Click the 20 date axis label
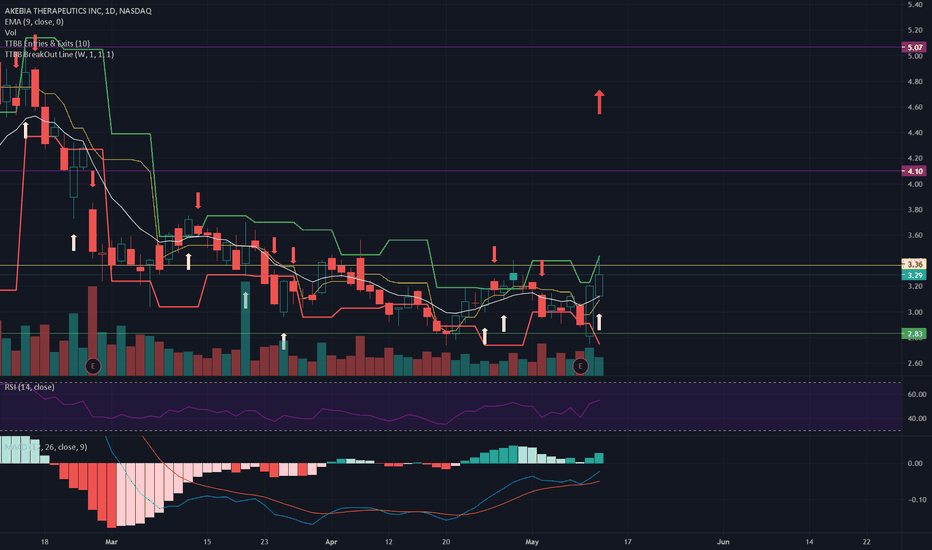 [x=446, y=542]
